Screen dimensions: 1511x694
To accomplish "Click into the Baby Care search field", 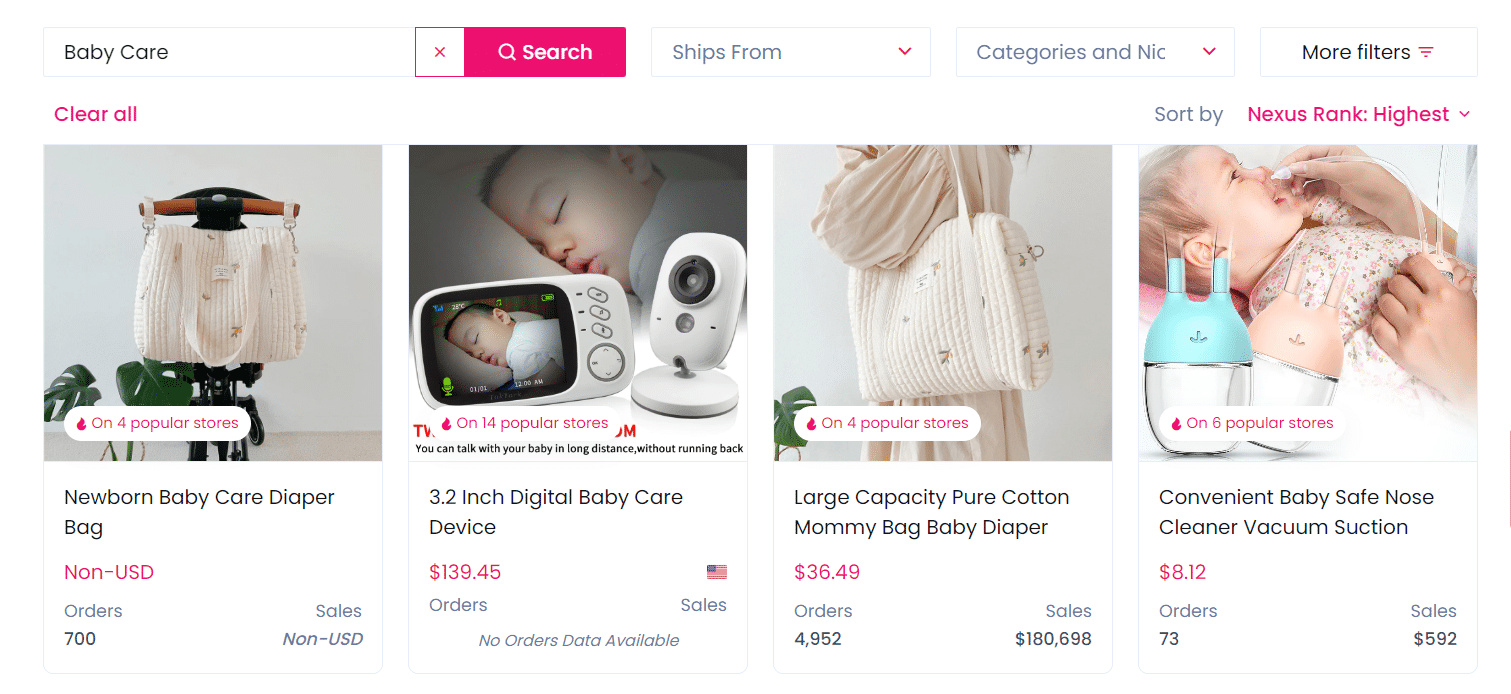I will (x=230, y=52).
